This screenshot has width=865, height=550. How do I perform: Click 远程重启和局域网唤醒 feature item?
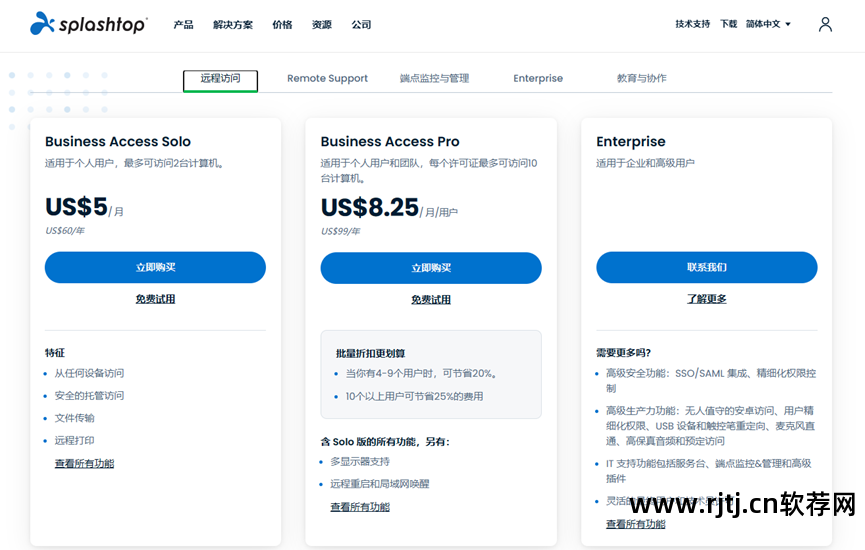pos(380,484)
